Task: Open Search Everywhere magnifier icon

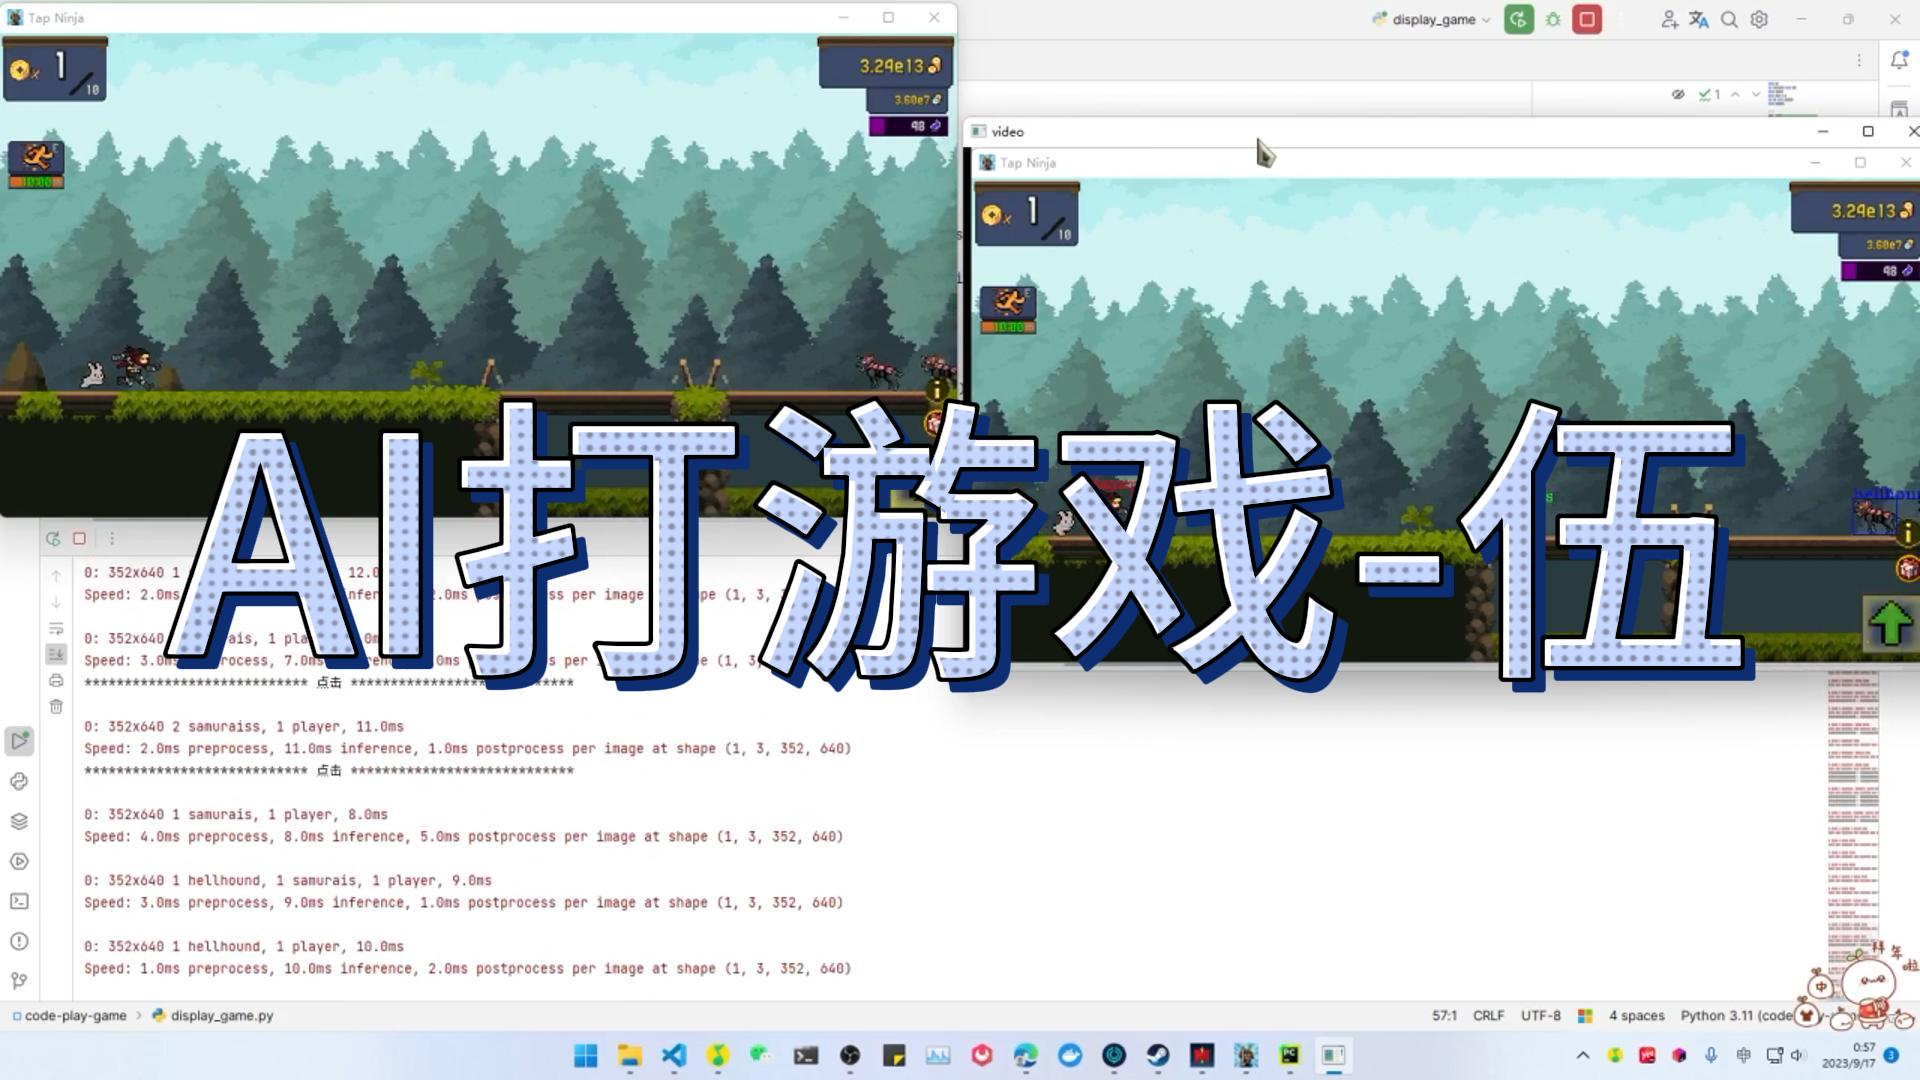Action: [1729, 19]
